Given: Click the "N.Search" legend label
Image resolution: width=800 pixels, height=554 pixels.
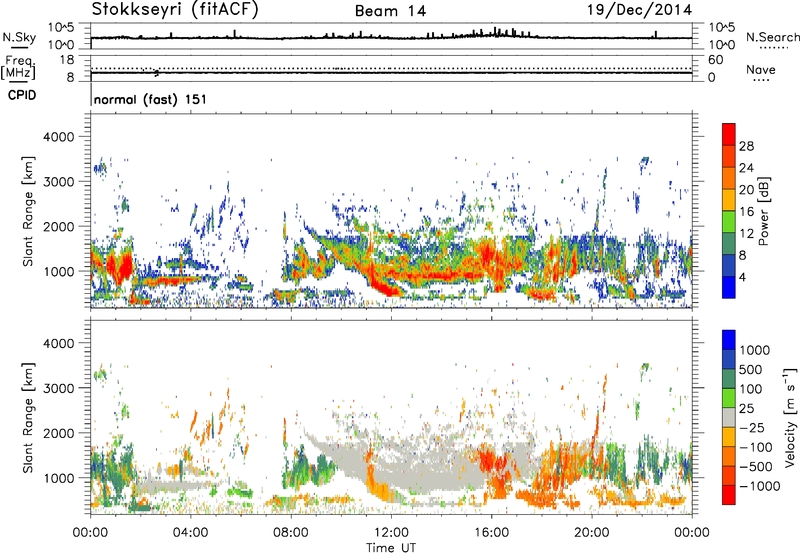Looking at the screenshot, I should [x=773, y=37].
